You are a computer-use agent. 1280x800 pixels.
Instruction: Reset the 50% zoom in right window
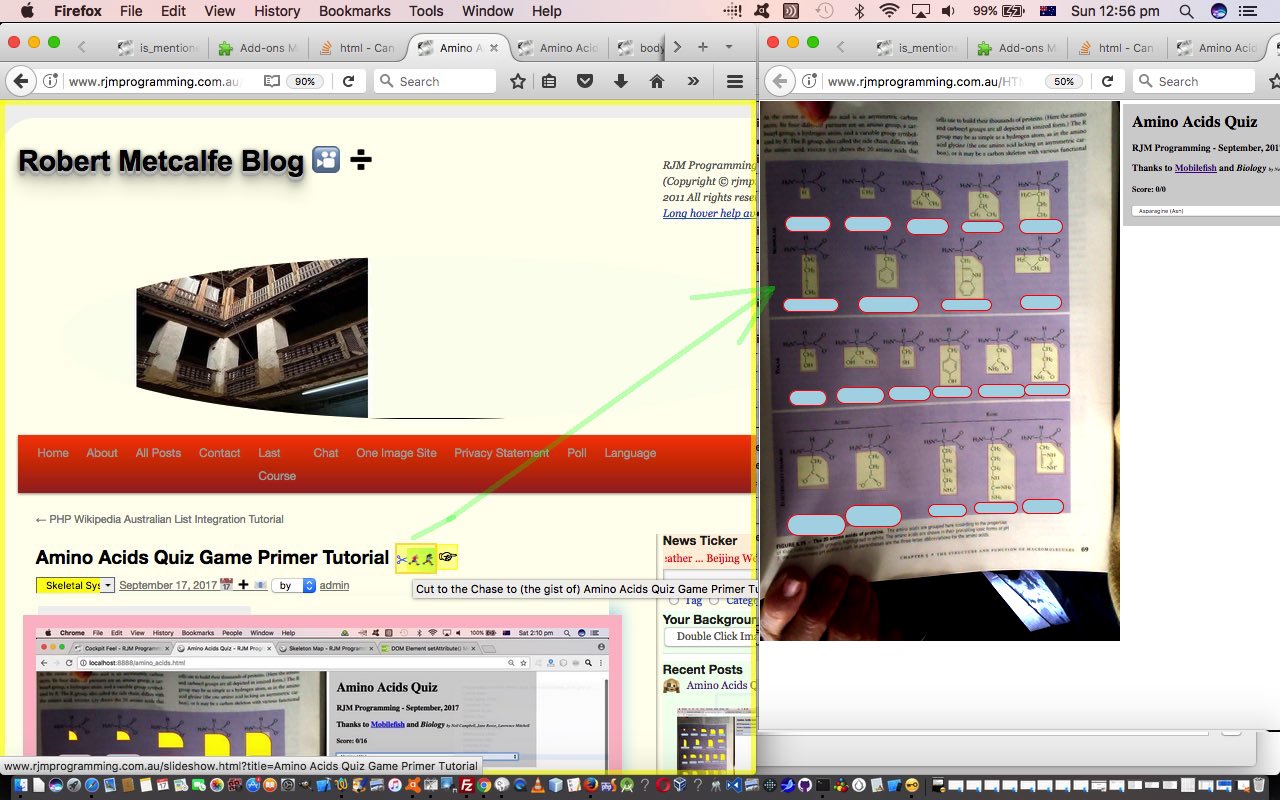coord(1064,82)
